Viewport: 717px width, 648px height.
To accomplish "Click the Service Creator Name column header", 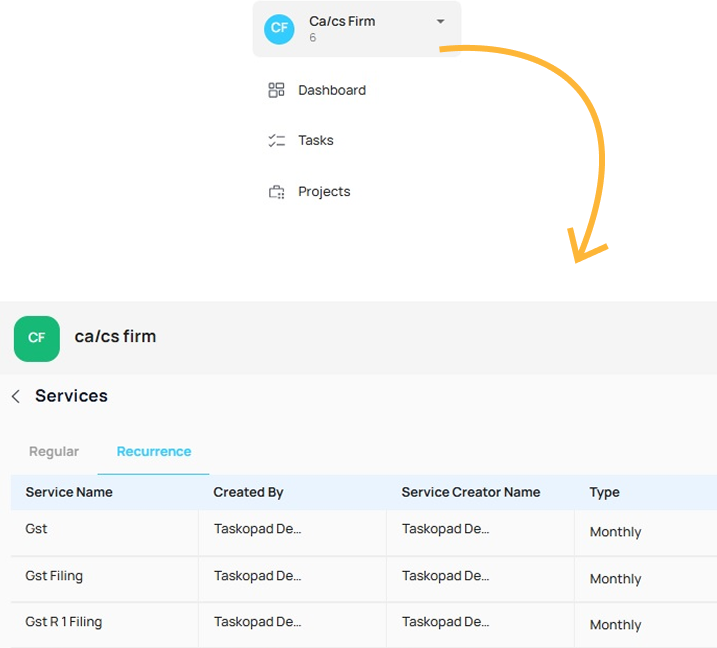I will pos(470,492).
